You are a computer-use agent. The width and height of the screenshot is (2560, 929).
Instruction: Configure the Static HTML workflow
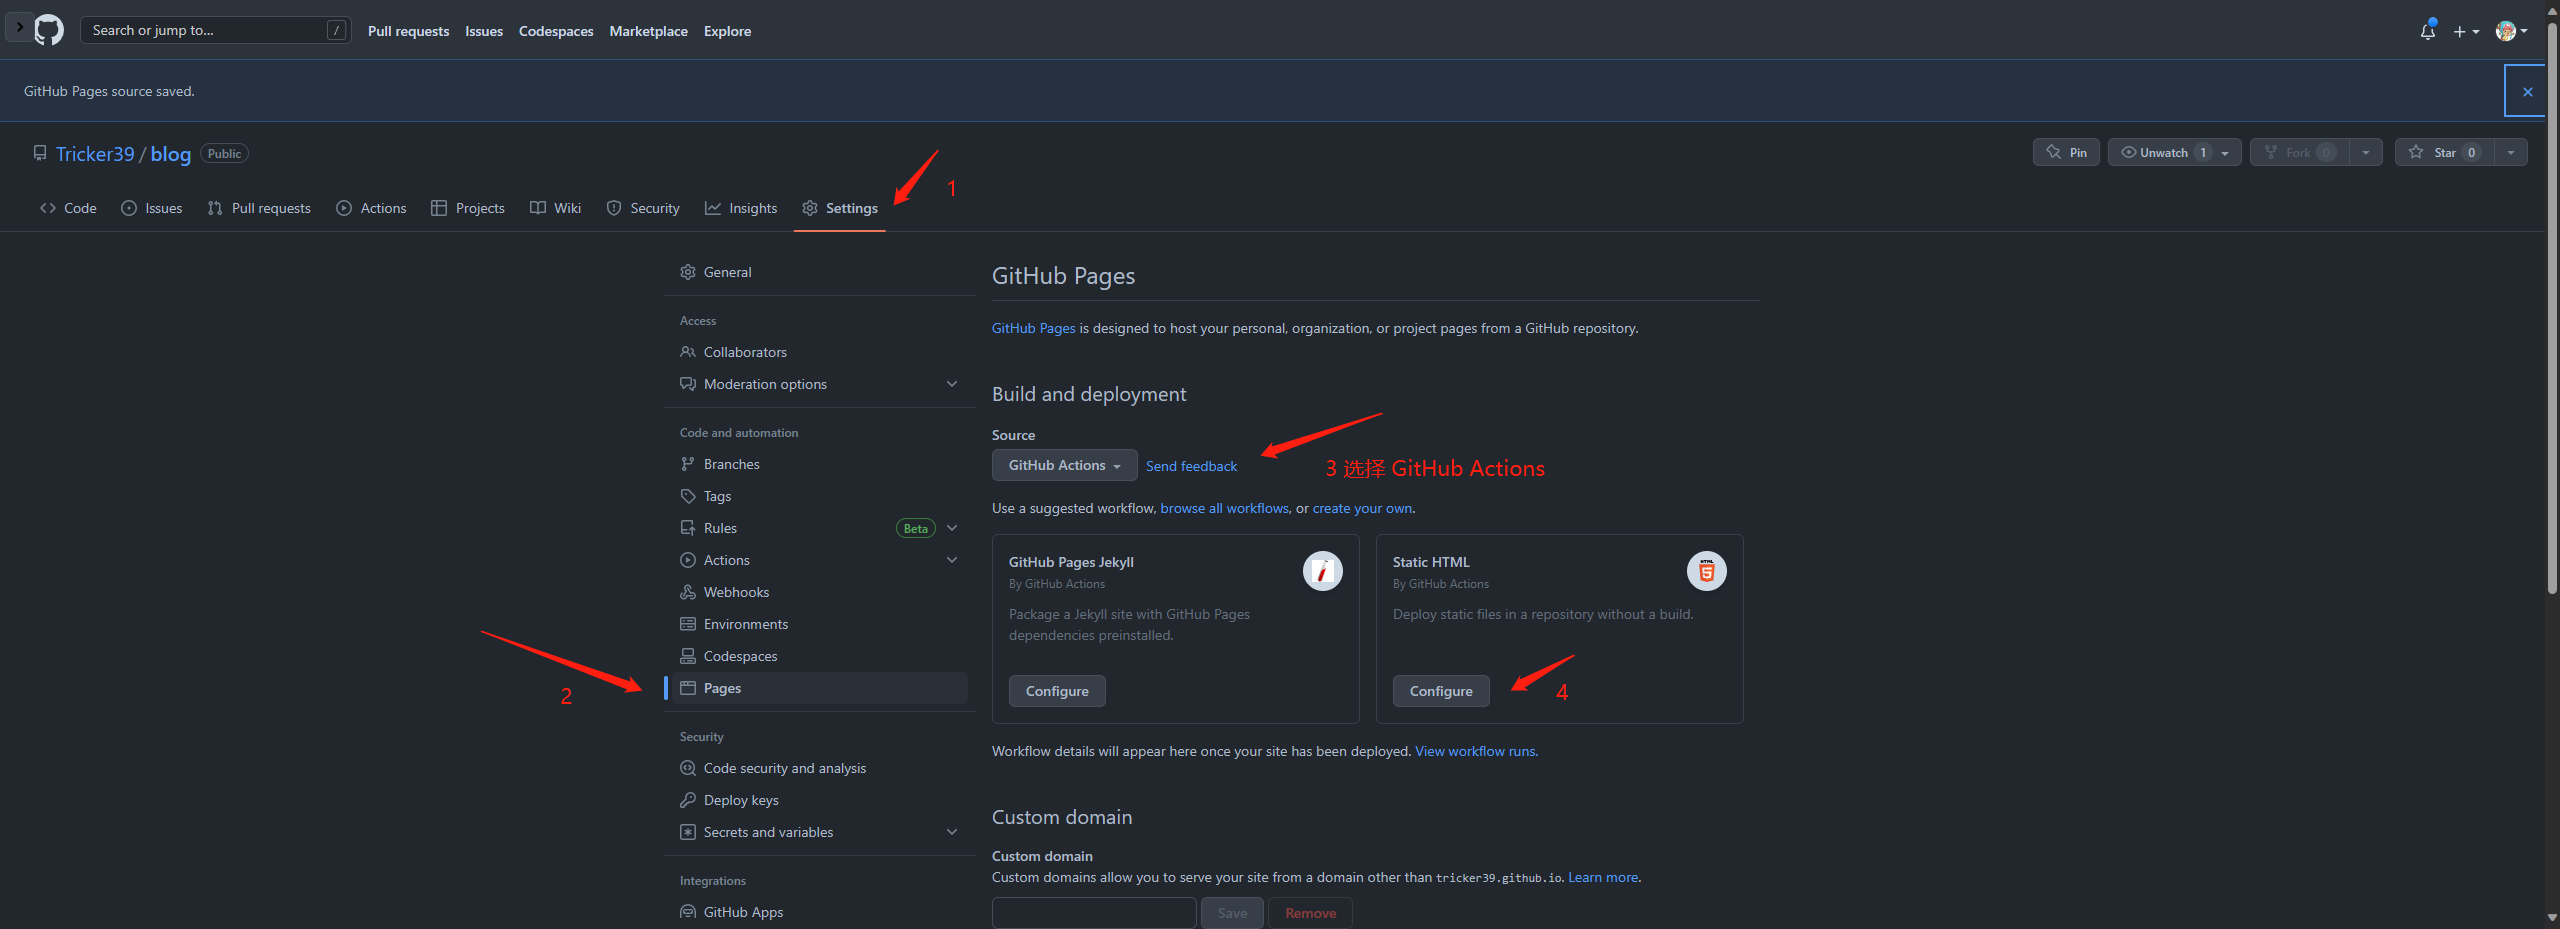point(1441,691)
